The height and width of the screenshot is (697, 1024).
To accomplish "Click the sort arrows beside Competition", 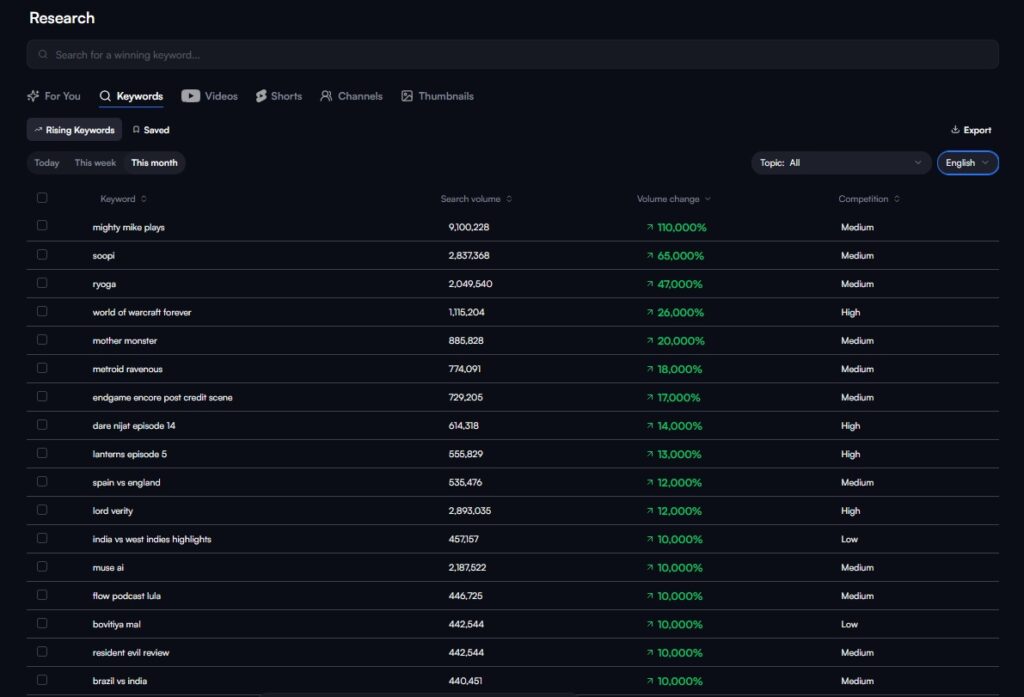I will coord(897,199).
